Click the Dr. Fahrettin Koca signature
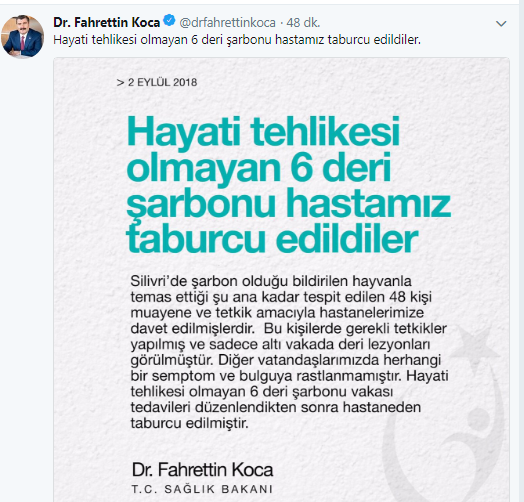This screenshot has width=524, height=502. (x=203, y=470)
